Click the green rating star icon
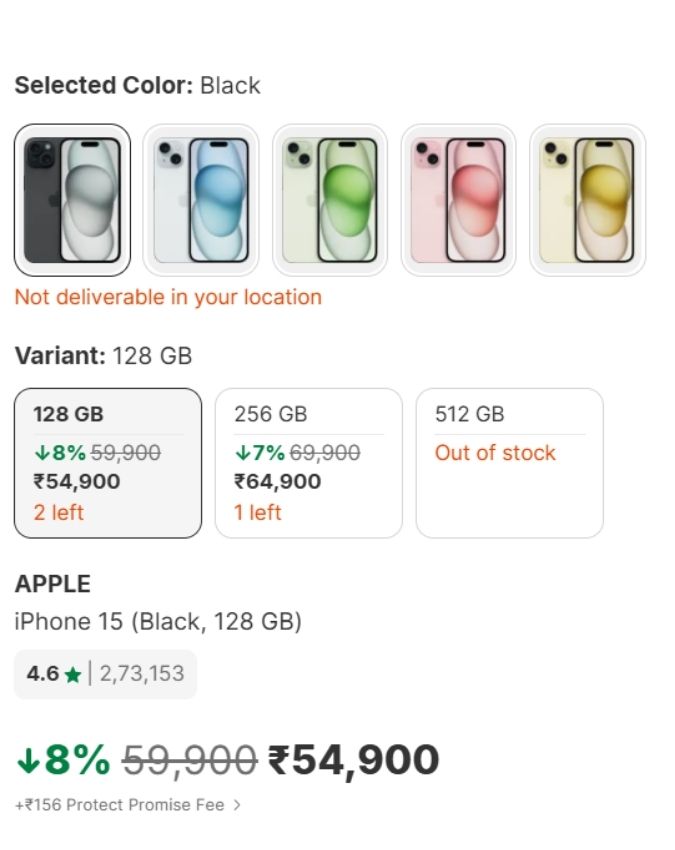 [73, 675]
